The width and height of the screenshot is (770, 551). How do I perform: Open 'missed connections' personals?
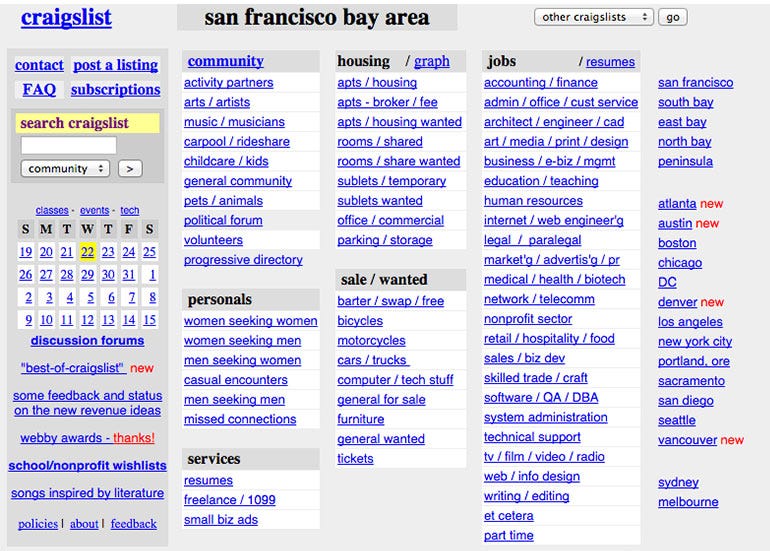pyautogui.click(x=240, y=419)
